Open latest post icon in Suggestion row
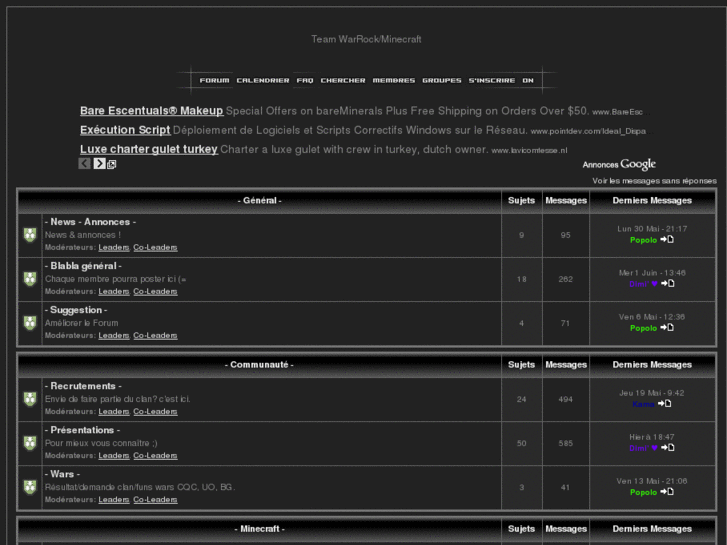The width and height of the screenshot is (727, 545). pyautogui.click(x=667, y=328)
